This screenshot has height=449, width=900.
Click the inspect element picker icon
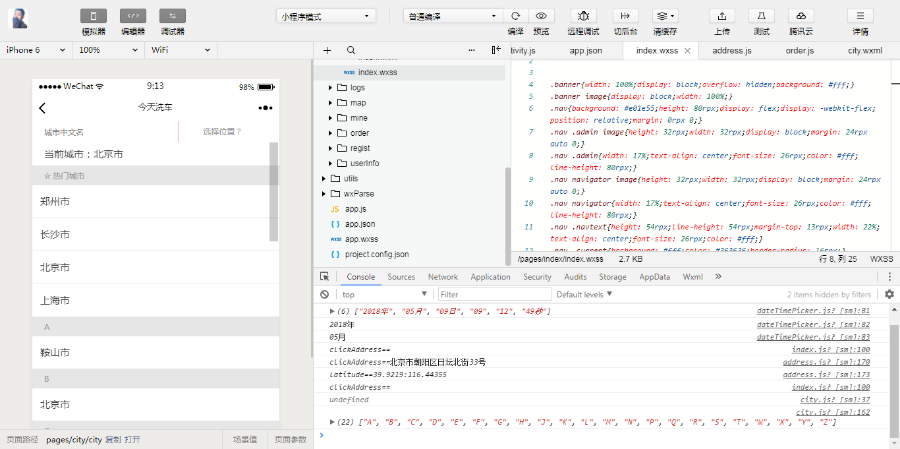[325, 277]
